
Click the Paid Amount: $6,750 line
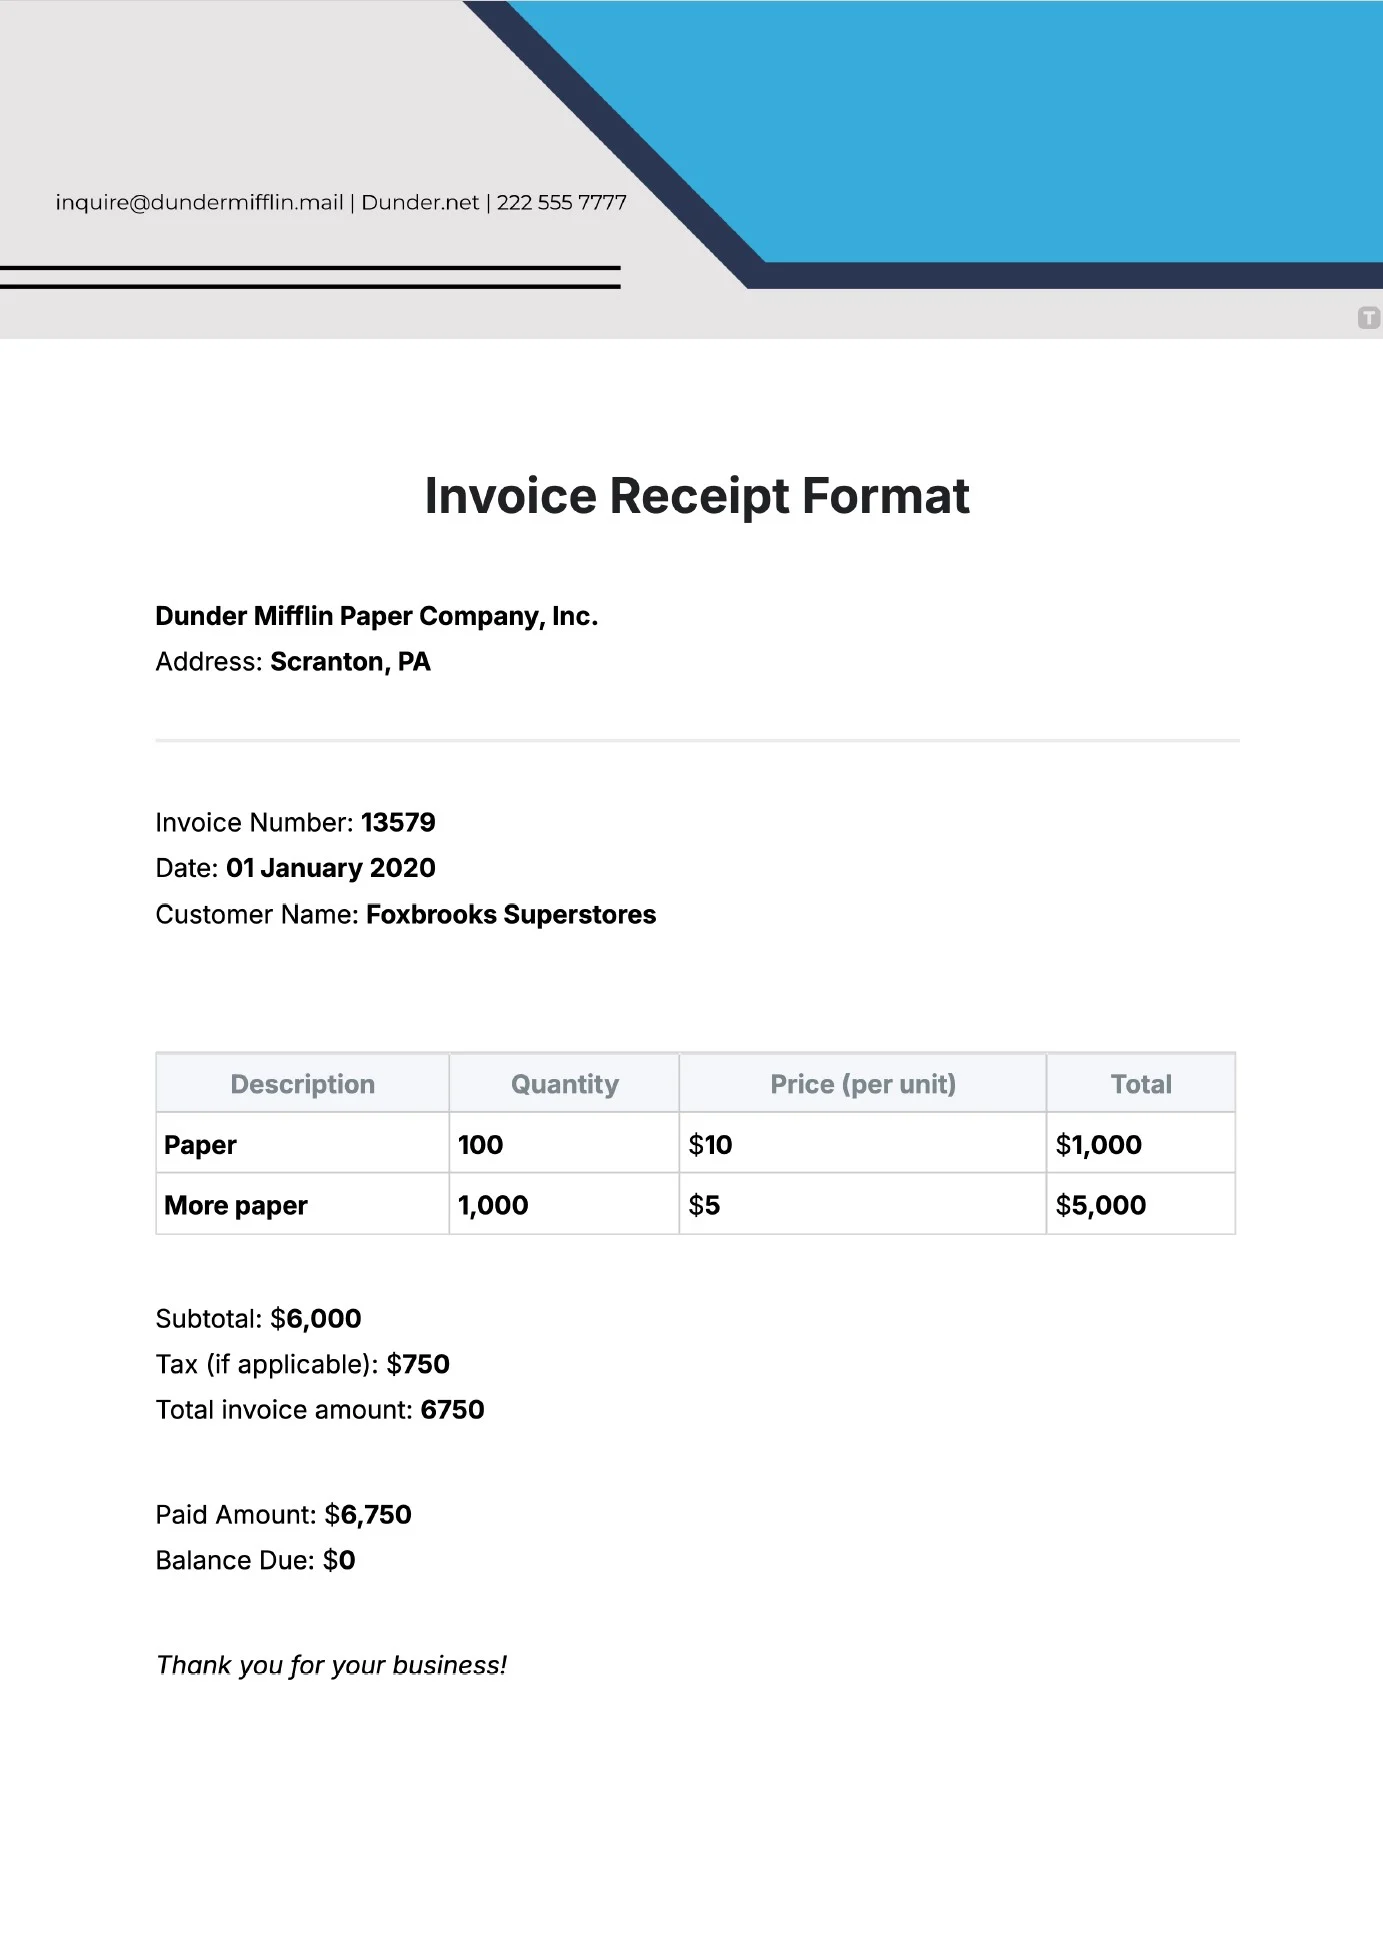(283, 1515)
